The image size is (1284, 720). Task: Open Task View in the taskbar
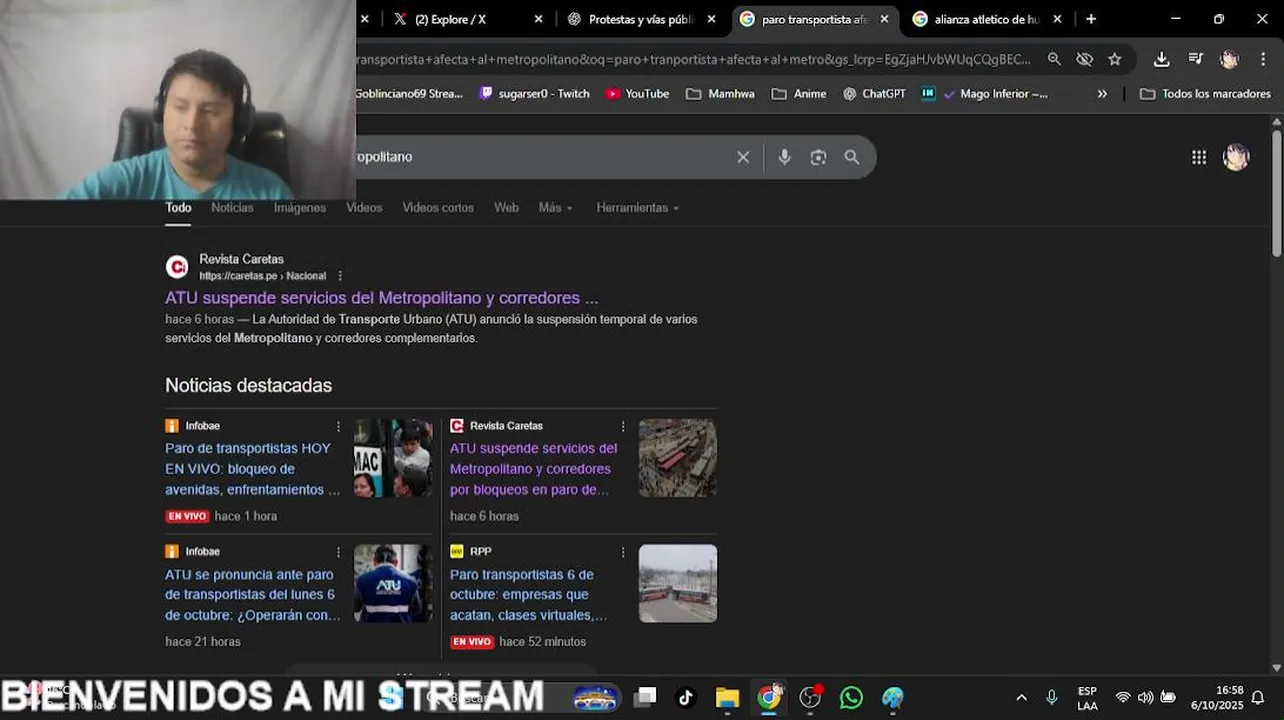645,697
